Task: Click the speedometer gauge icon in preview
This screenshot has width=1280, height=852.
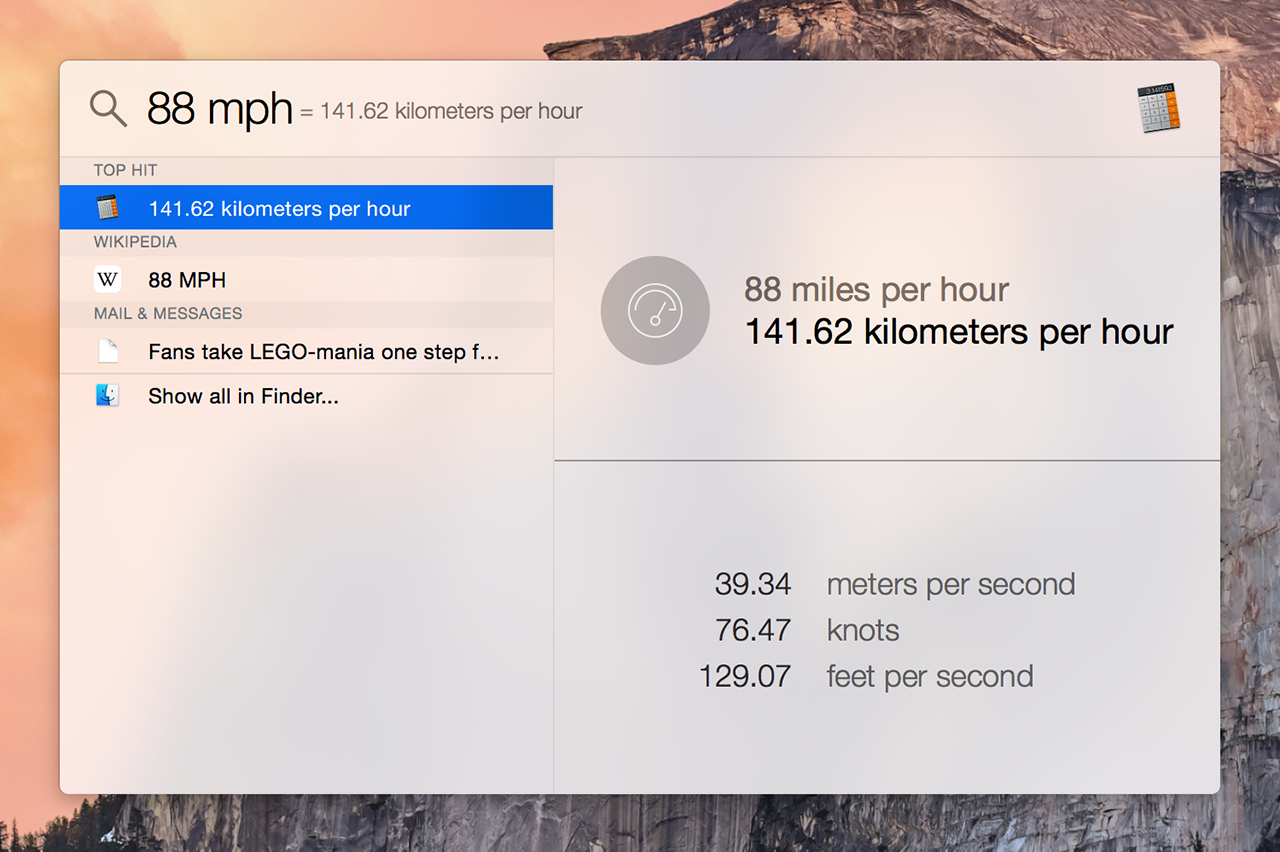Action: click(655, 310)
